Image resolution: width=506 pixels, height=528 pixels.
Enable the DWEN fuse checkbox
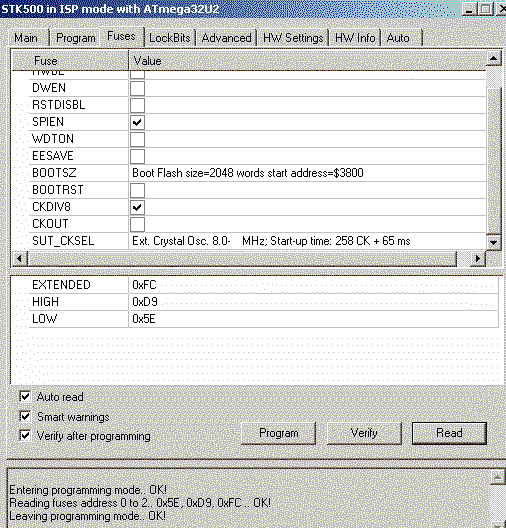[x=137, y=88]
